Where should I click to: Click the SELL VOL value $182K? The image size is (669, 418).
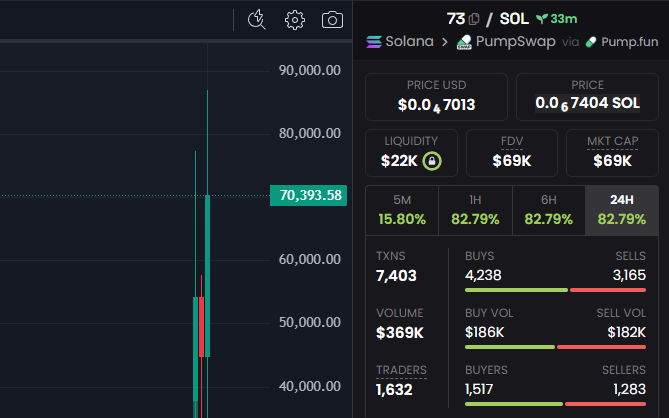coord(627,332)
